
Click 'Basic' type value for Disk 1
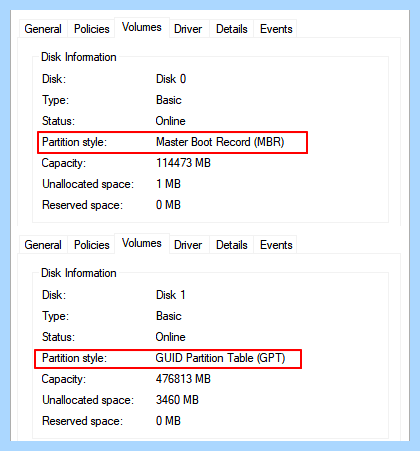tap(169, 316)
